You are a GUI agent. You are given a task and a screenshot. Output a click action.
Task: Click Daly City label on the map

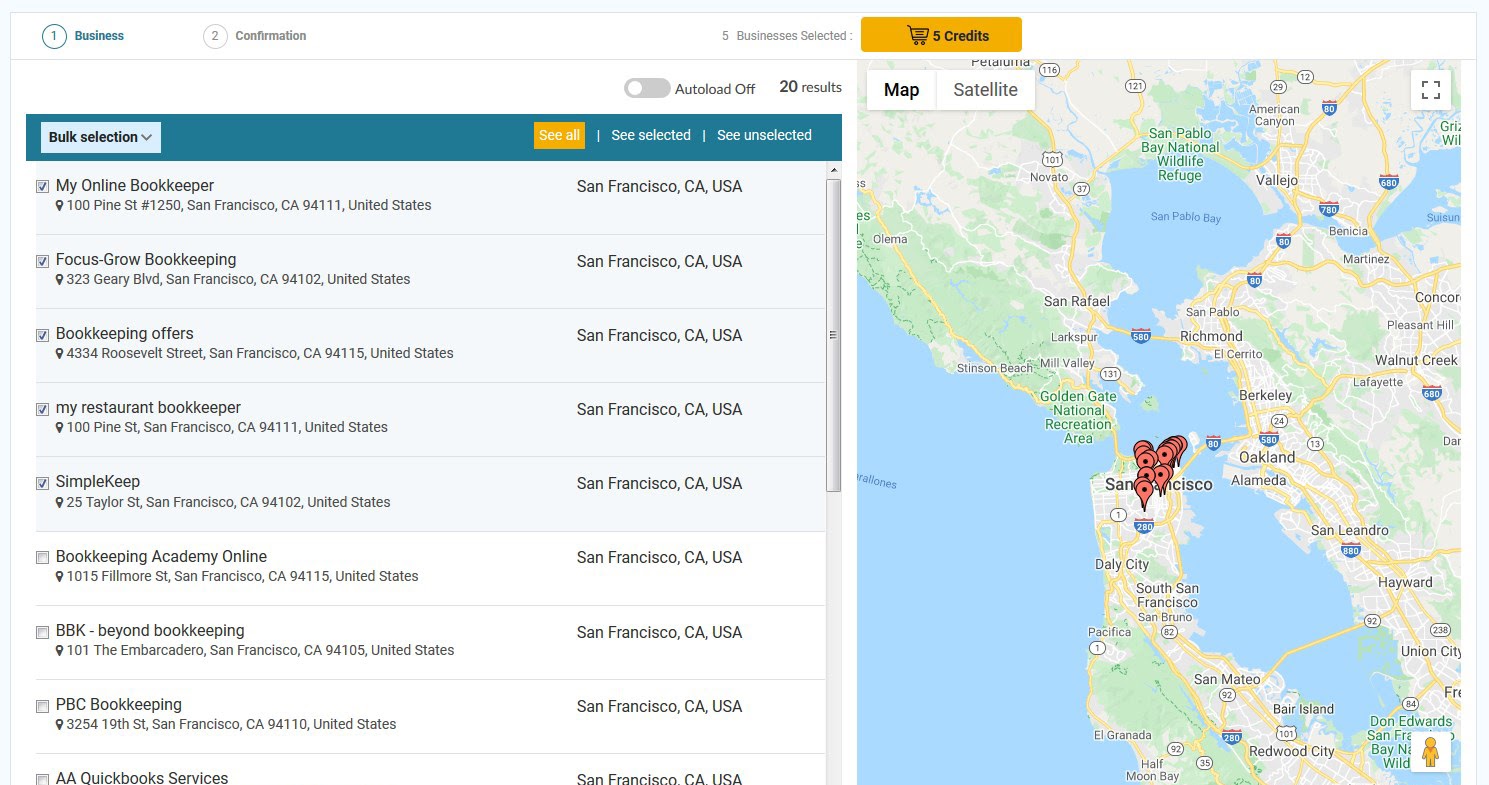tap(1122, 564)
